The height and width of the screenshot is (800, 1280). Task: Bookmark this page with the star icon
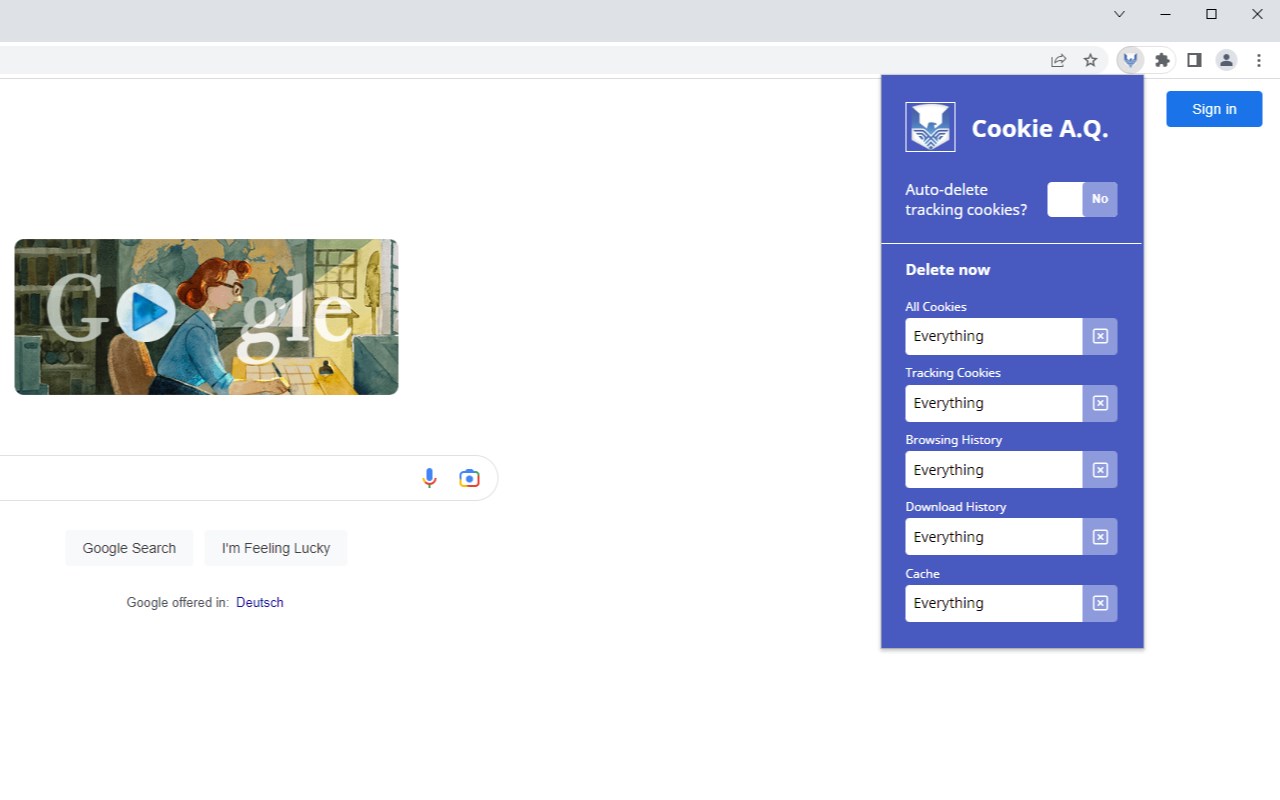coord(1090,60)
